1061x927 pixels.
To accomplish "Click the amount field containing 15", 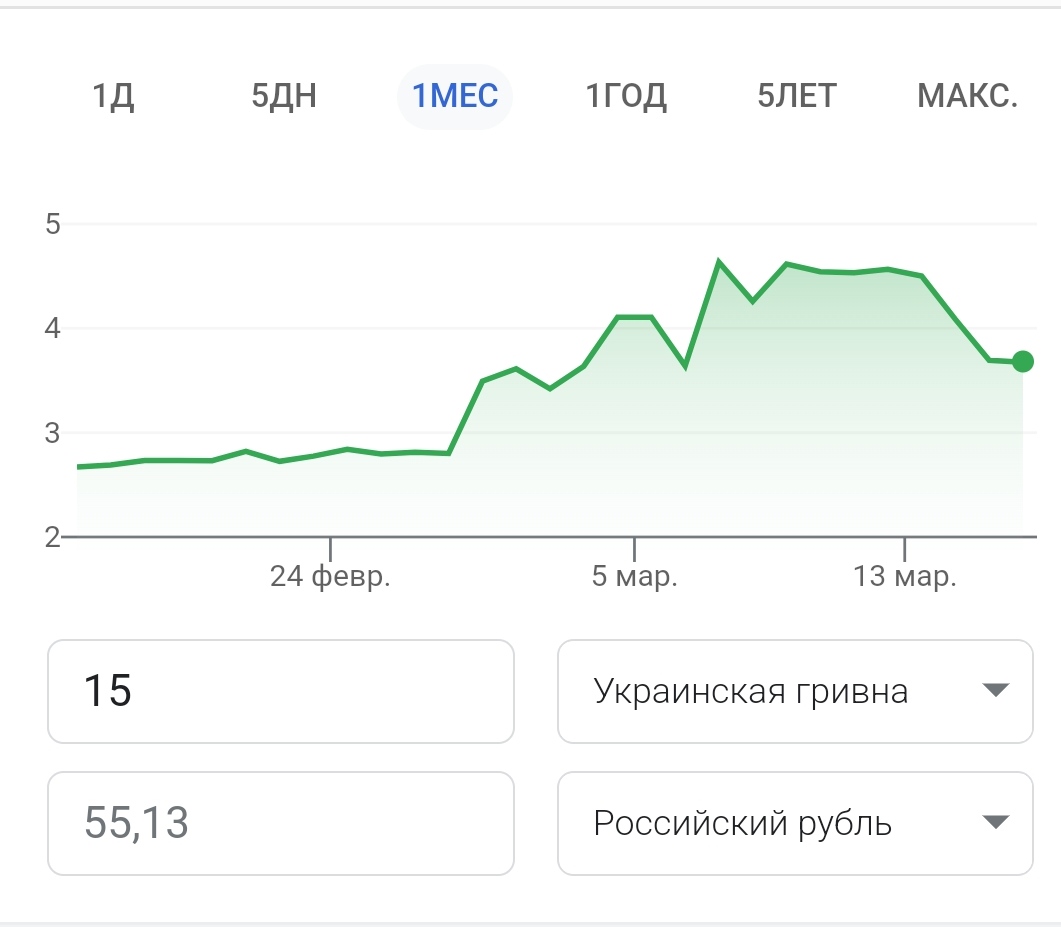I will [281, 691].
